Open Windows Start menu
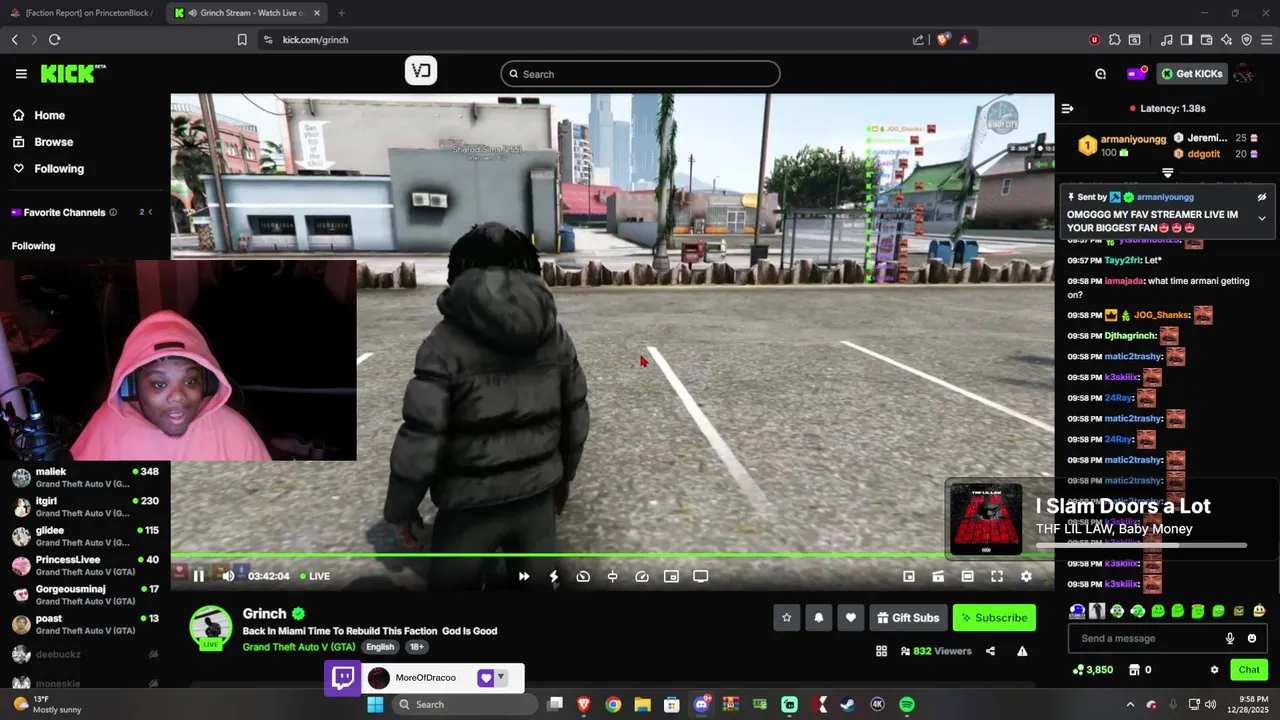Viewport: 1280px width, 720px height. pyautogui.click(x=375, y=705)
